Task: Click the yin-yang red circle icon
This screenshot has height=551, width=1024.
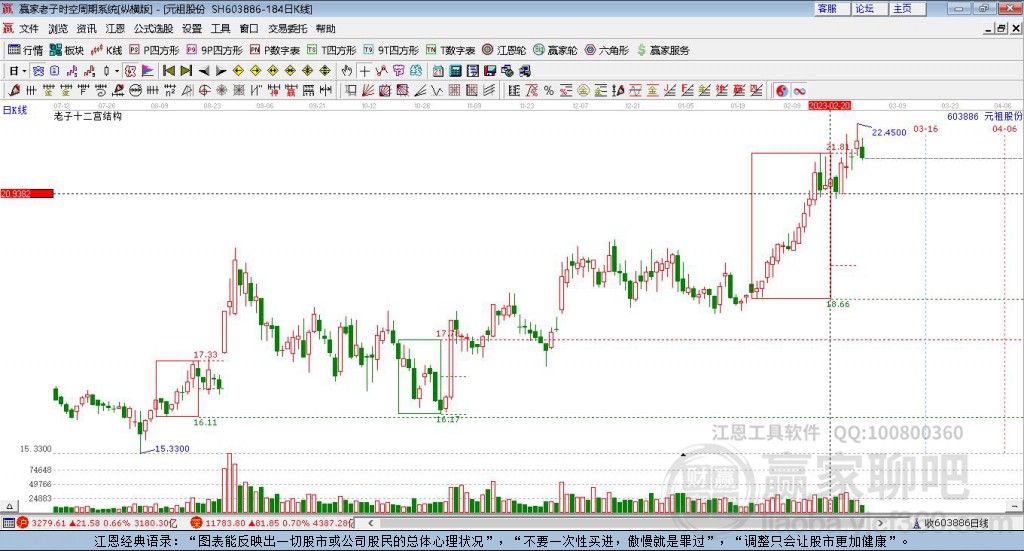Action: [x=782, y=91]
